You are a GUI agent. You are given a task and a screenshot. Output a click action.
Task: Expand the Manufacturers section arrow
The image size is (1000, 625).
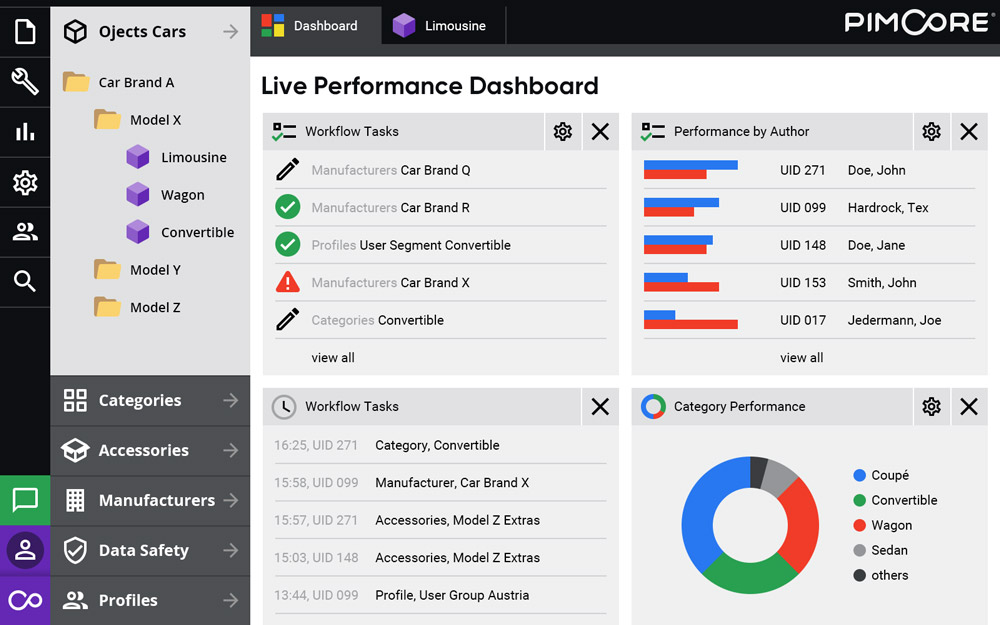230,500
